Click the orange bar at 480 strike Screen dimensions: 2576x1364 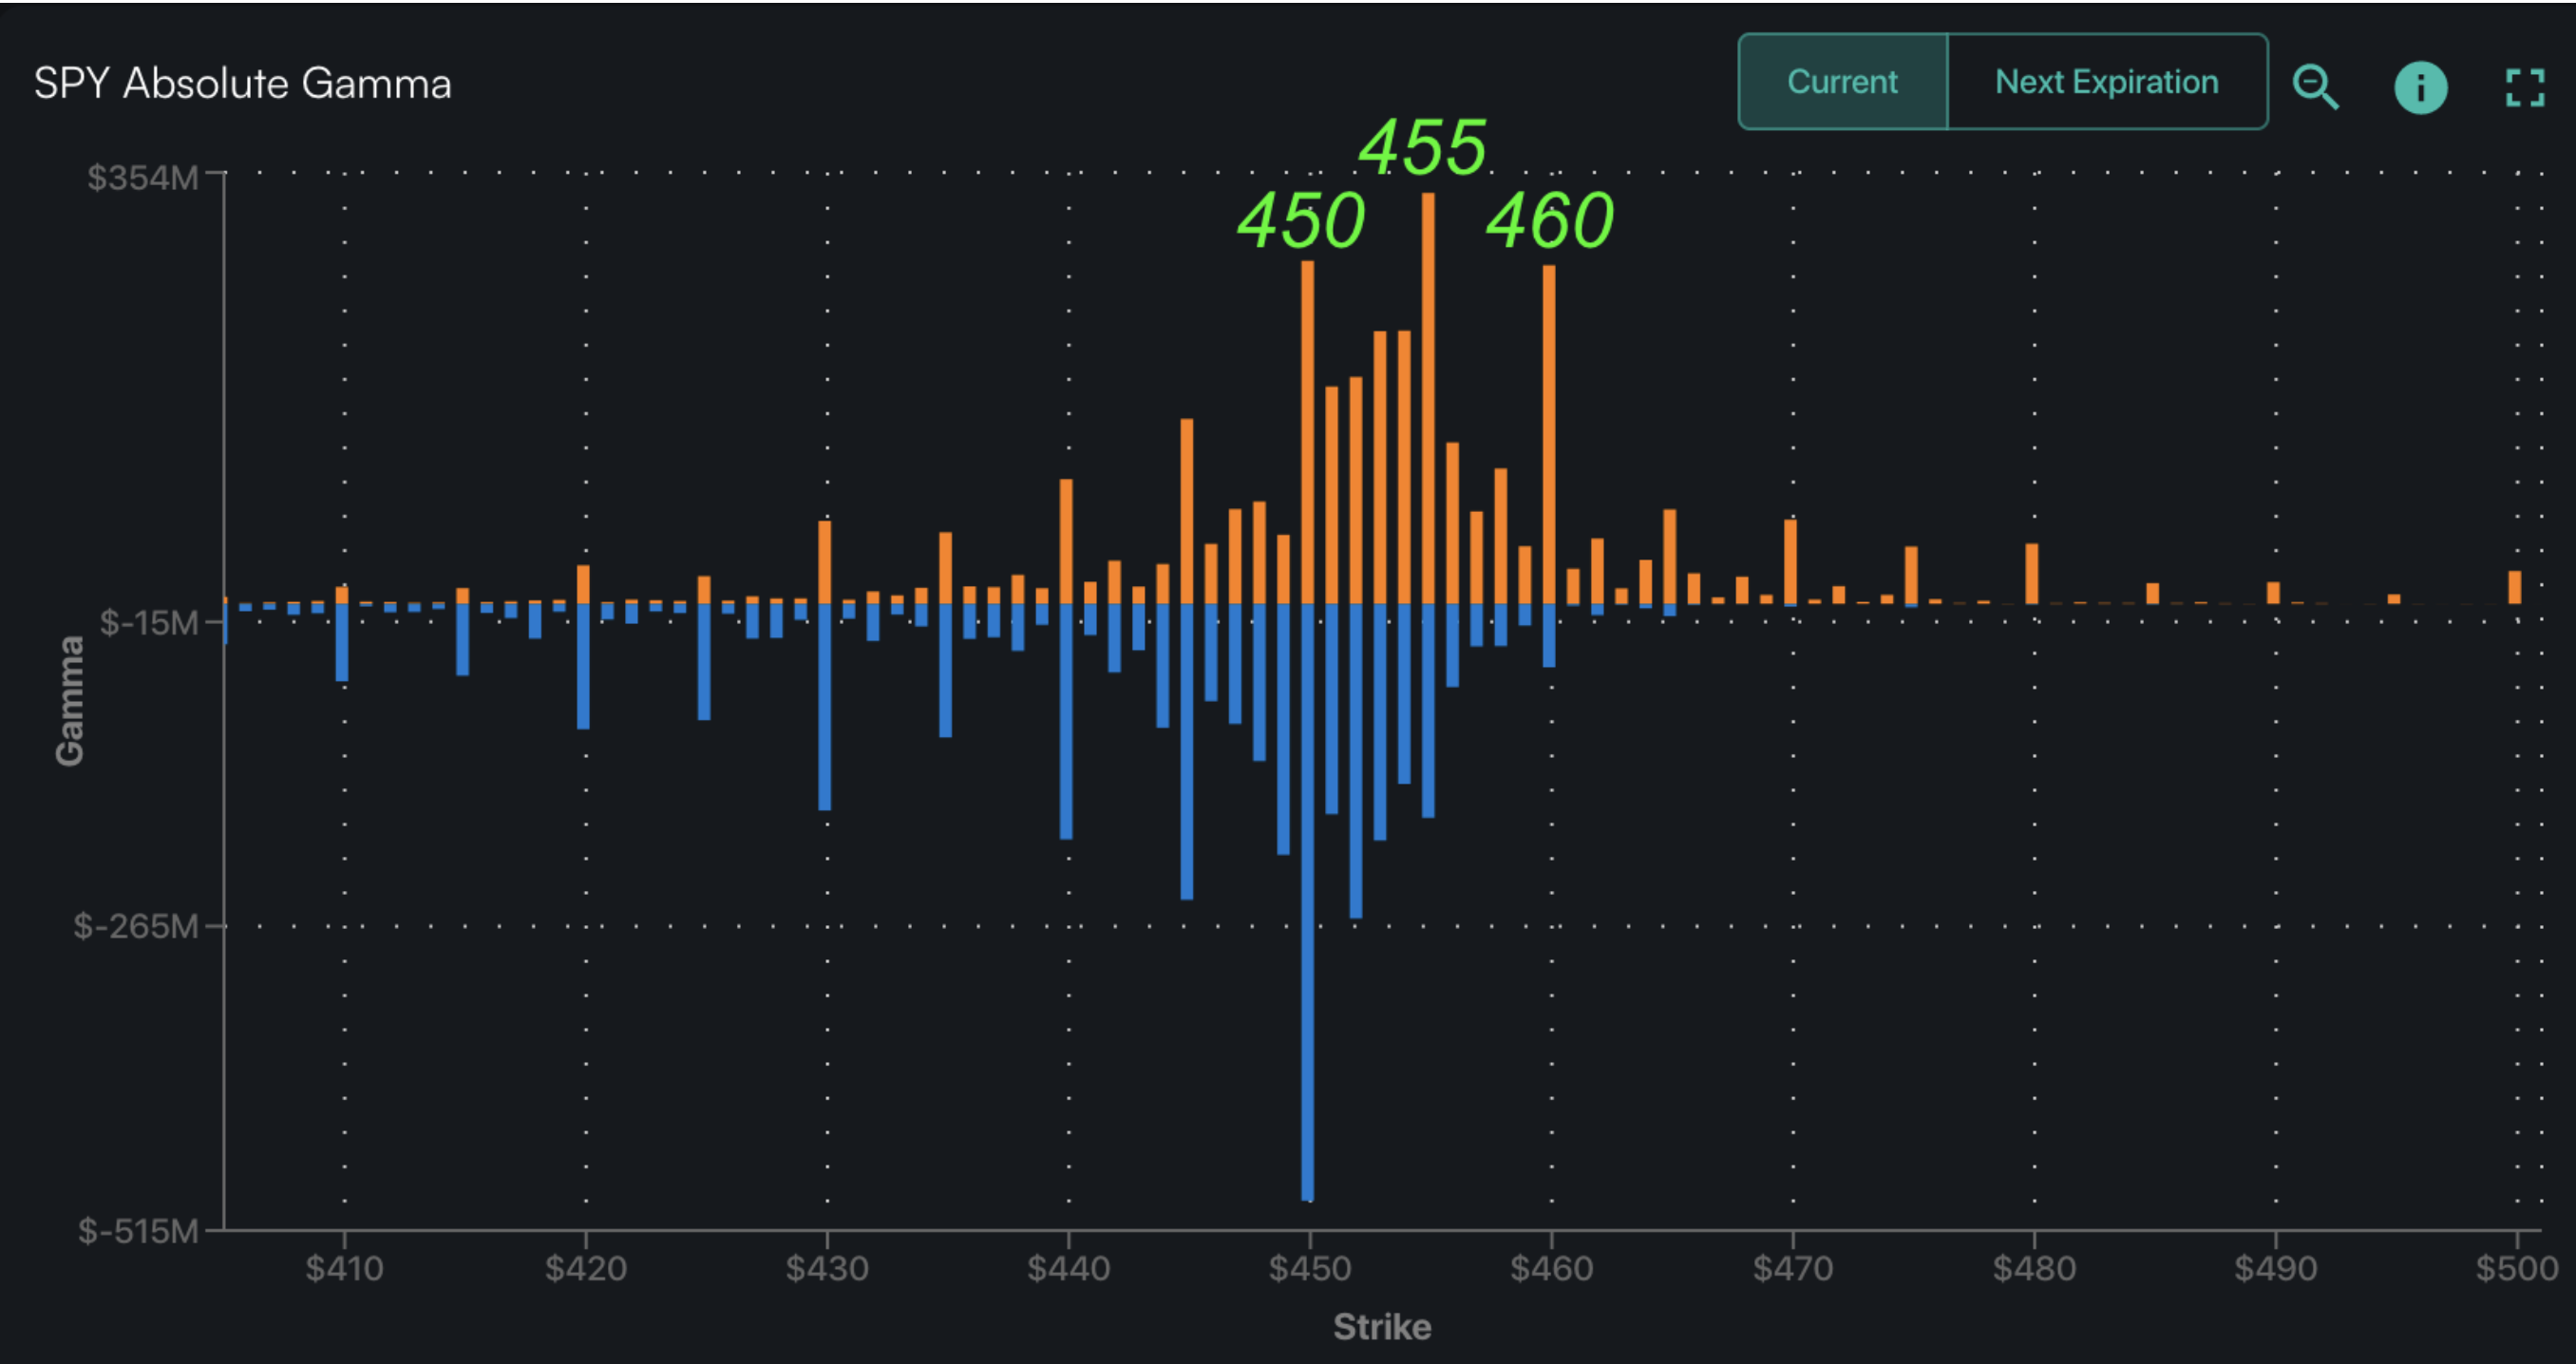pyautogui.click(x=2031, y=573)
